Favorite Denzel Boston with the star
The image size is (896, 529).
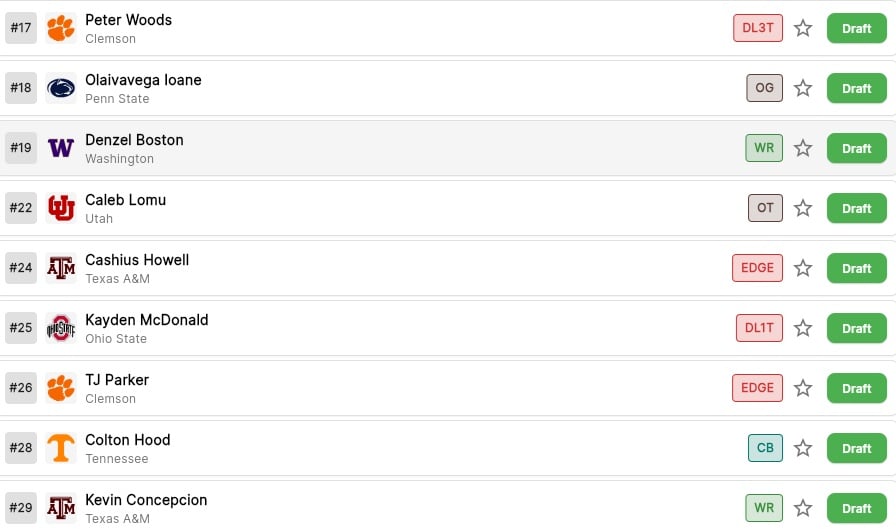click(803, 148)
